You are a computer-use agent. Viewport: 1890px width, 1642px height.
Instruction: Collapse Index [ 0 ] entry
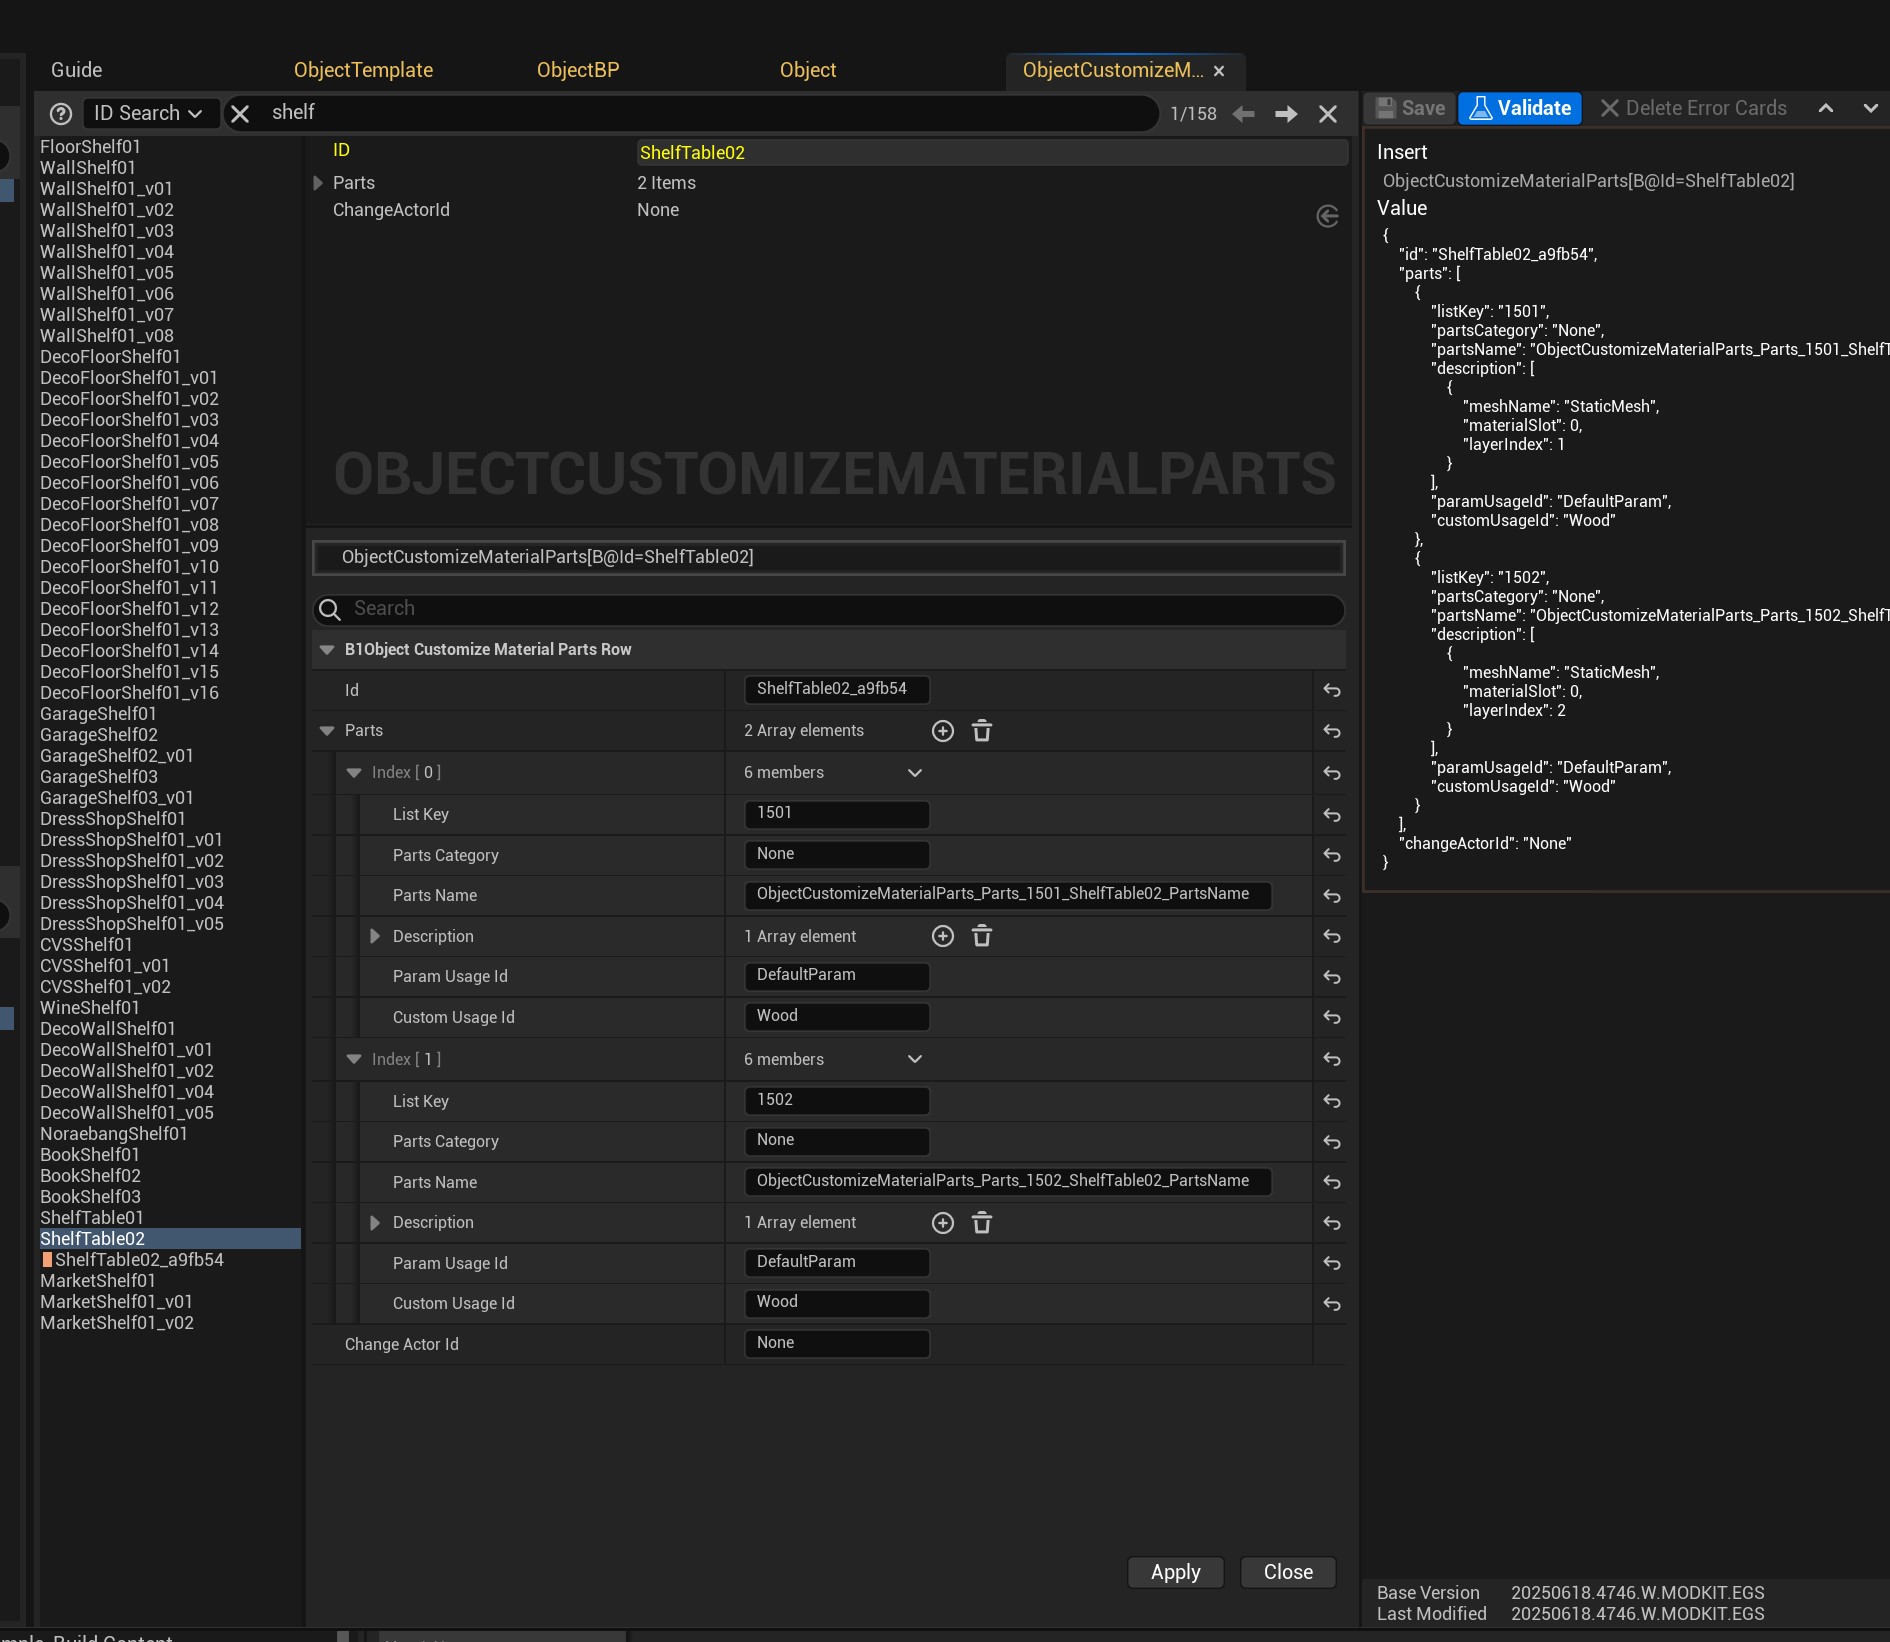[x=354, y=773]
